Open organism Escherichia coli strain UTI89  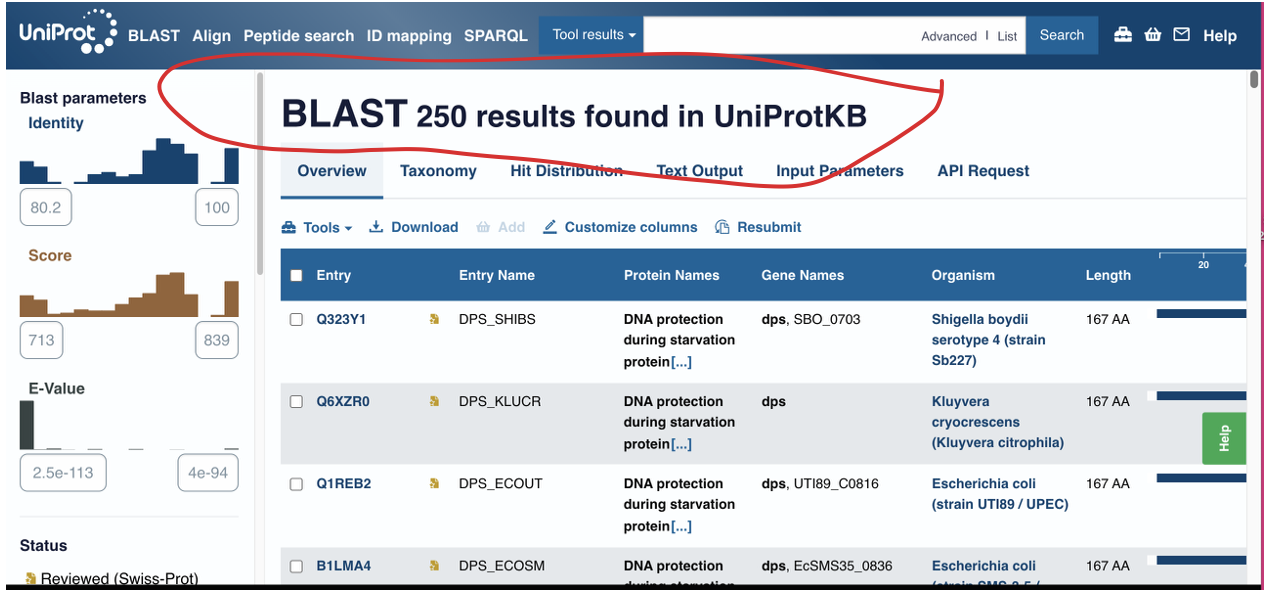click(1000, 494)
